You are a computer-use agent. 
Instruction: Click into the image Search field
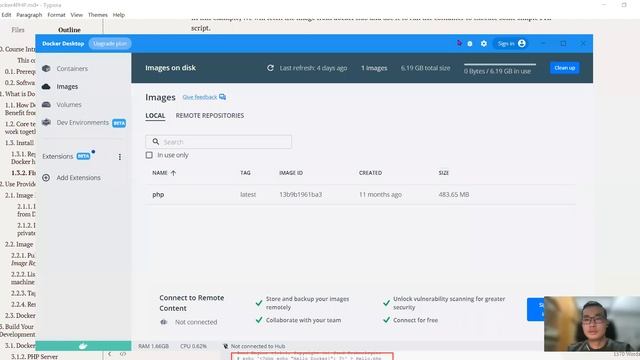pyautogui.click(x=219, y=142)
